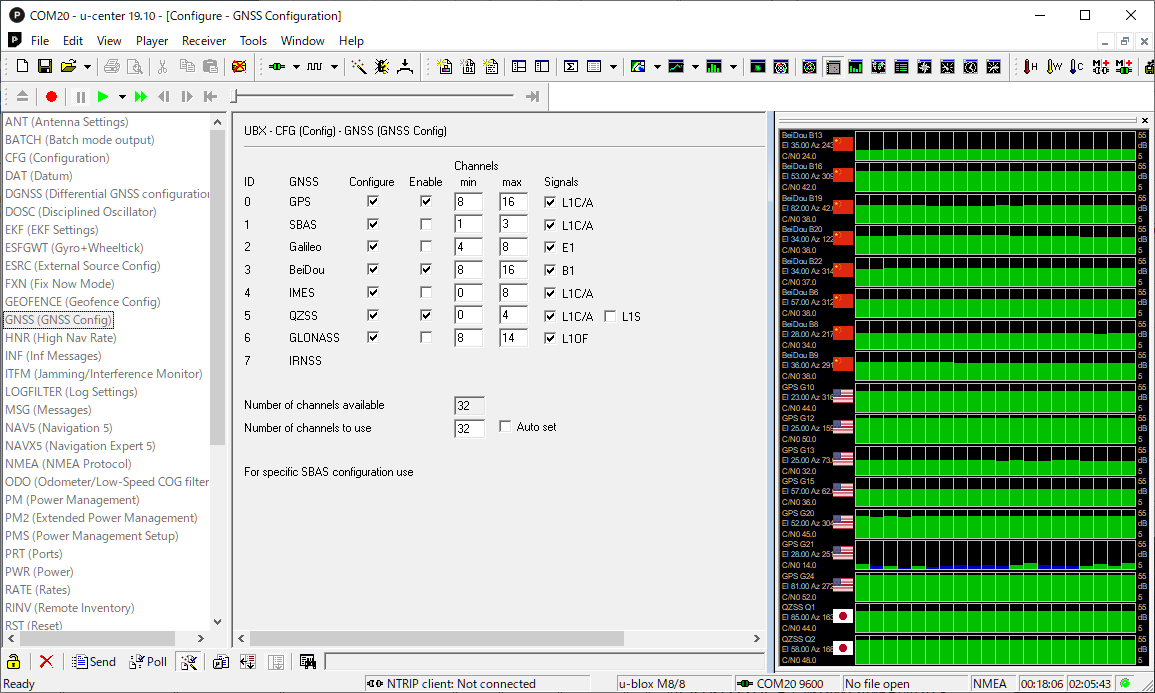Click the Eject log file icon
Viewport: 1155px width, 693px height.
[22, 96]
